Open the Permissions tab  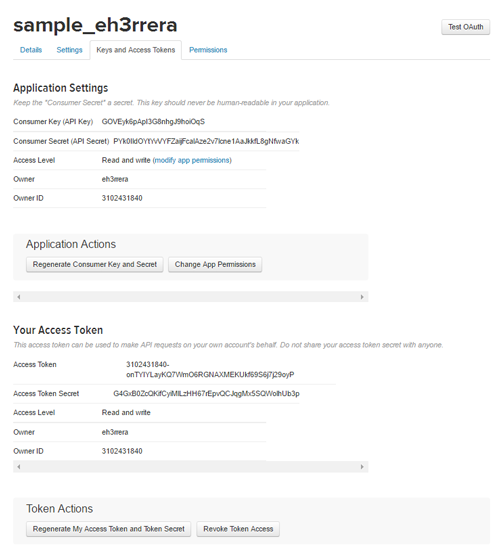click(208, 50)
